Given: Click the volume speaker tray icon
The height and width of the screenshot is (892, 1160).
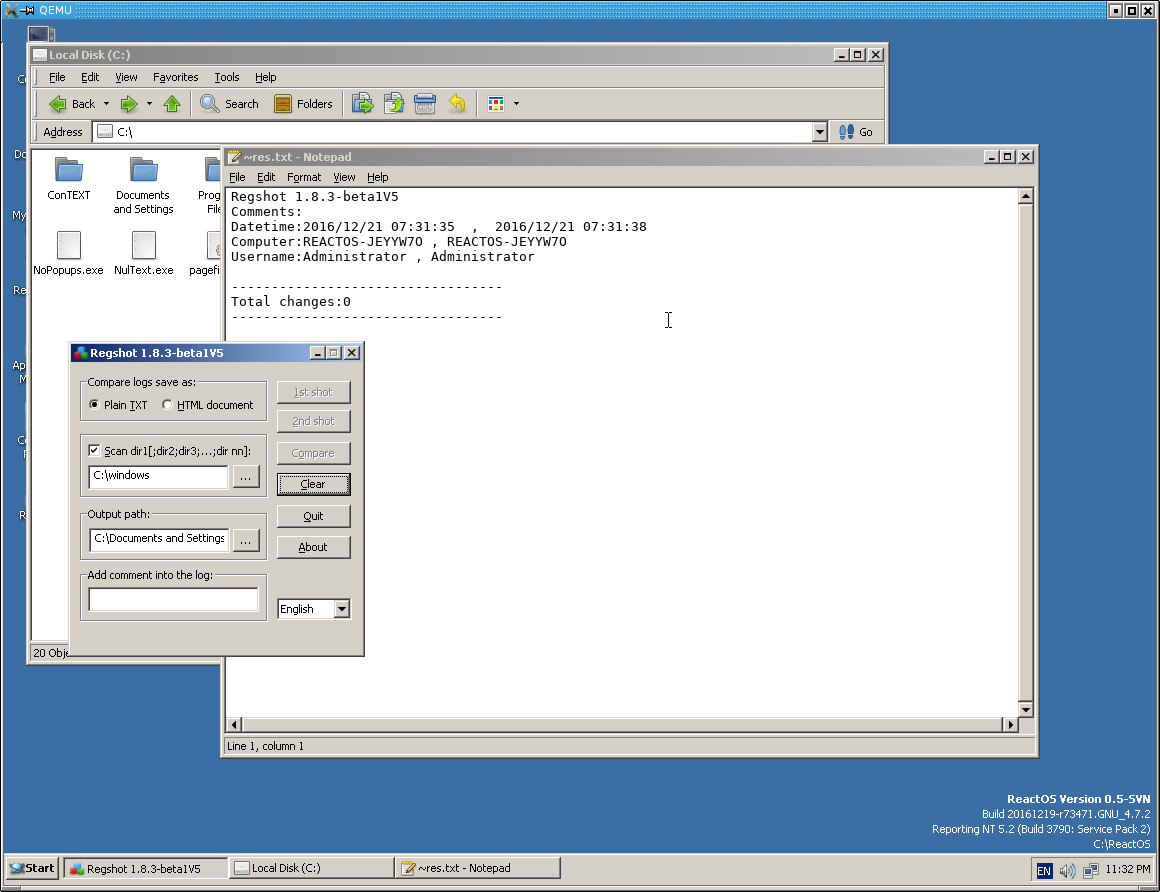Looking at the screenshot, I should [1068, 871].
